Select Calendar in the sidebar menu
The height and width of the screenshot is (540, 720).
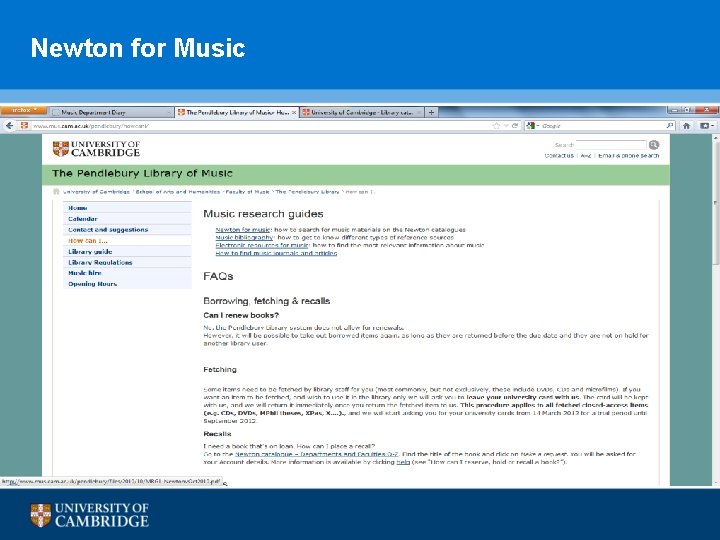coord(127,219)
